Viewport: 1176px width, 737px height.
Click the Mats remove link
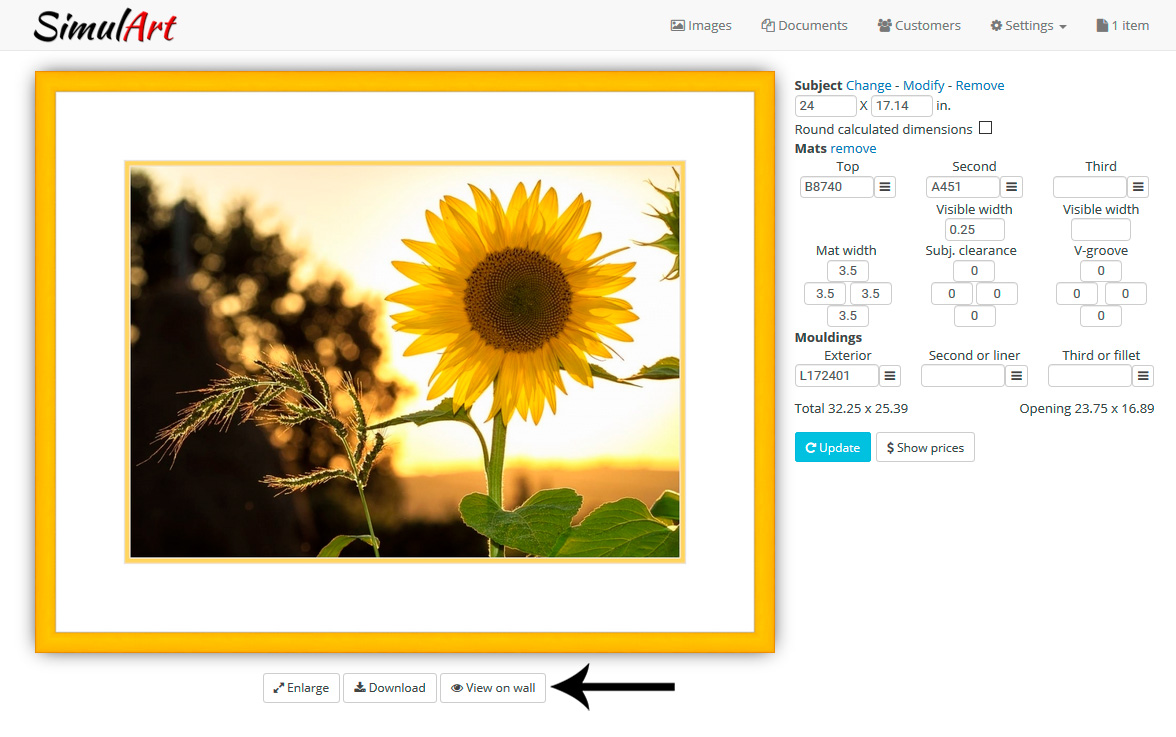pos(853,148)
